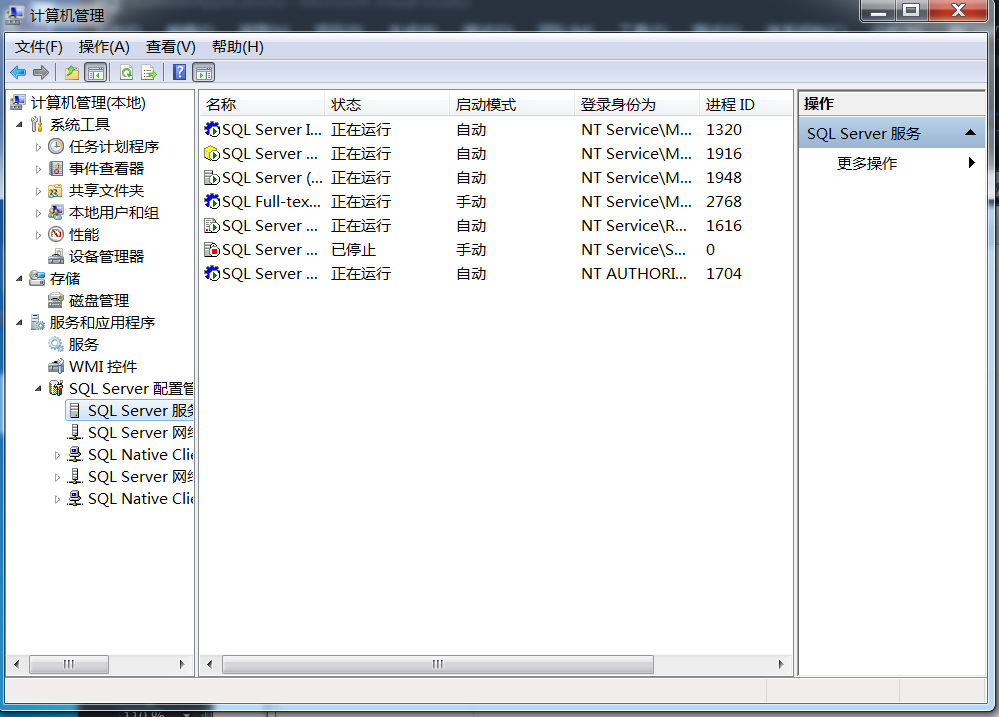Expand the 任务计划程序 node

click(x=38, y=147)
